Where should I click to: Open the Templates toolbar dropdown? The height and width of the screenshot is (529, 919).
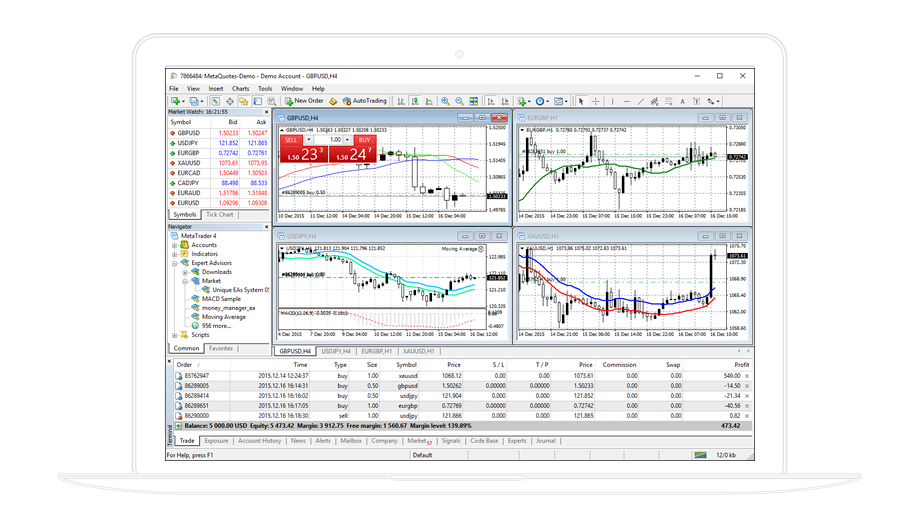[x=561, y=101]
